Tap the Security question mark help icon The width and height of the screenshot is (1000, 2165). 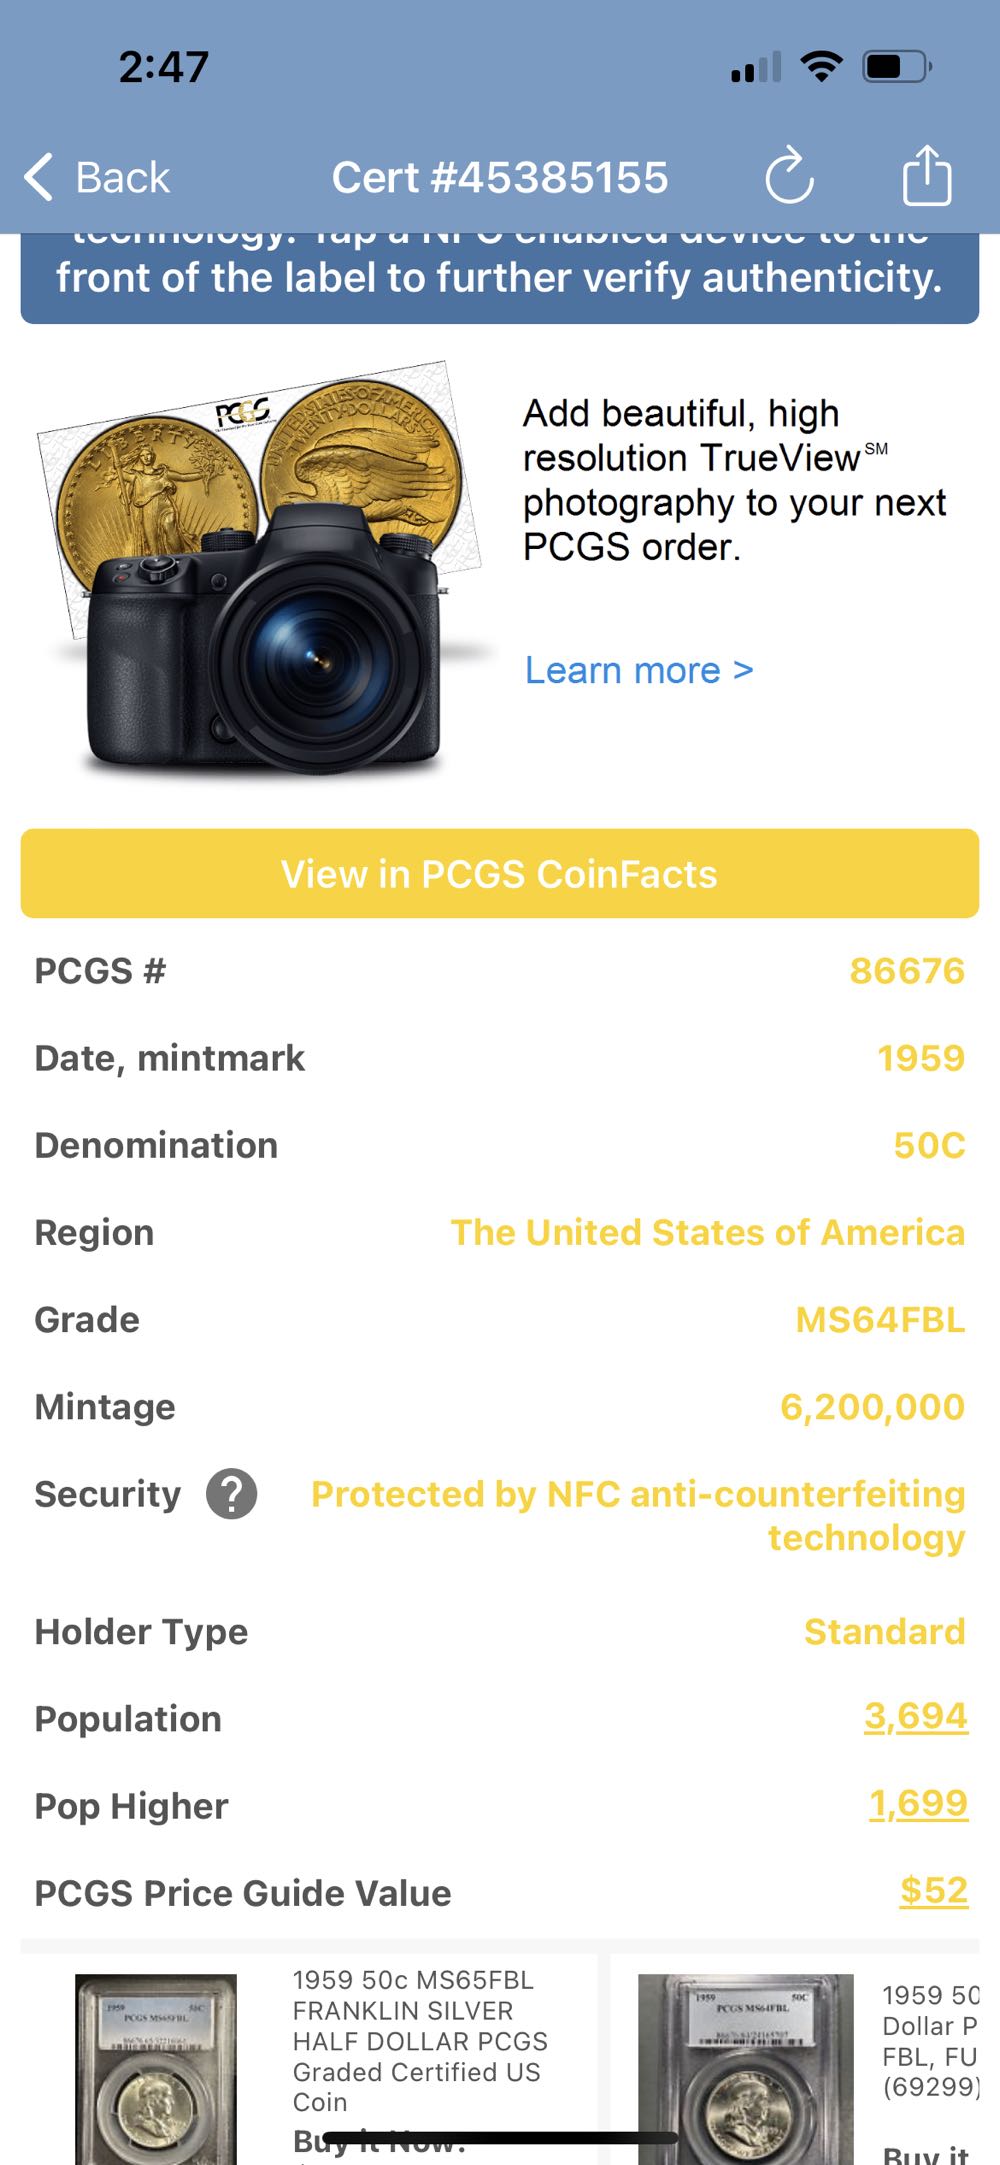231,1494
